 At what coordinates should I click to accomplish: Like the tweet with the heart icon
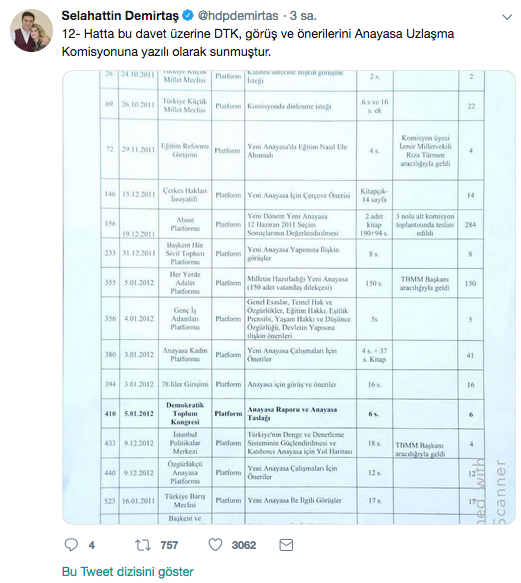(x=215, y=545)
